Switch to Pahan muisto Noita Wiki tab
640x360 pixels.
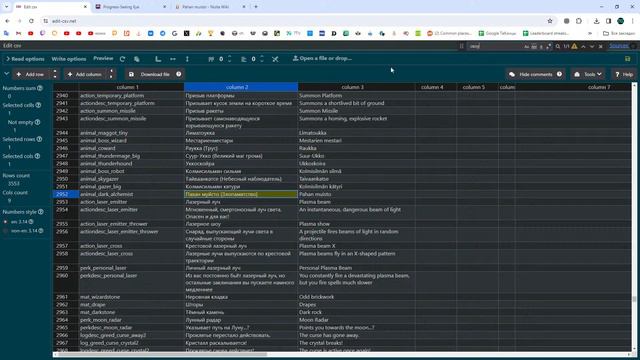tap(210, 7)
